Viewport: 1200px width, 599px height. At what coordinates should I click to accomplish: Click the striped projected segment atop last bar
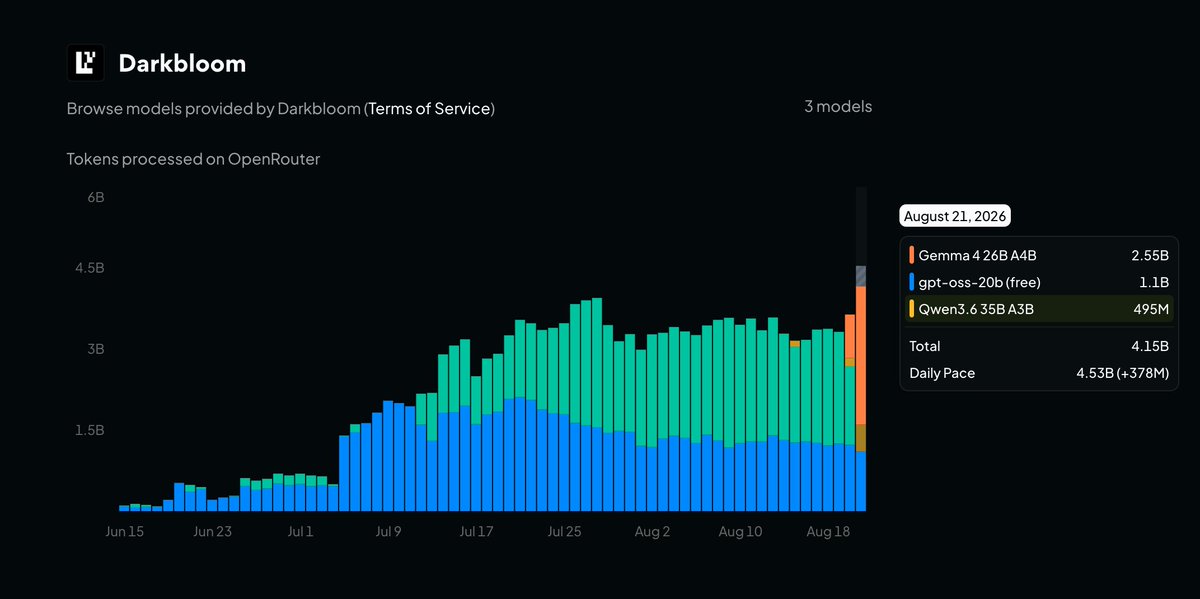point(860,277)
